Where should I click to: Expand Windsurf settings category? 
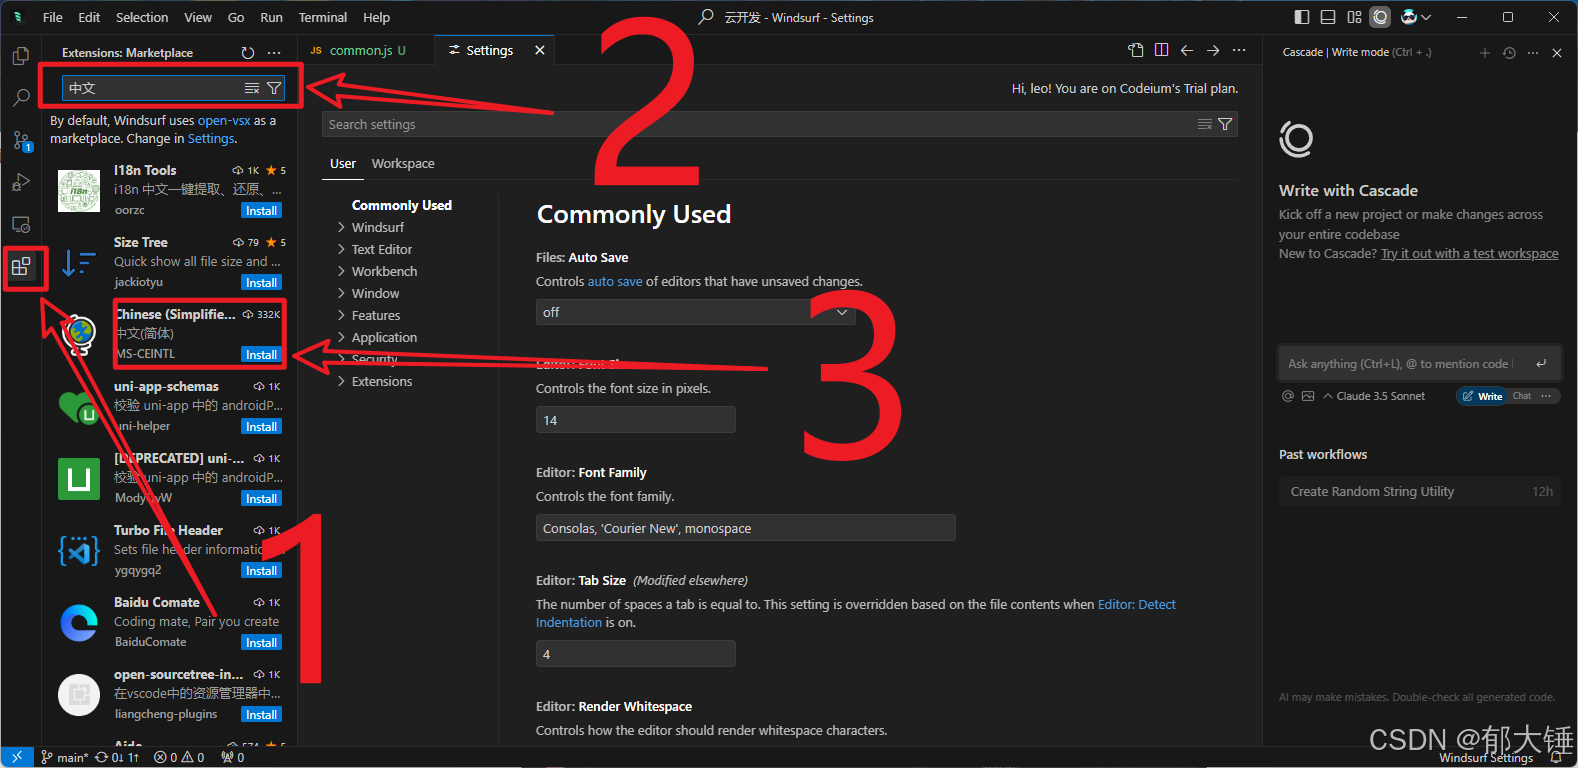[x=378, y=227]
